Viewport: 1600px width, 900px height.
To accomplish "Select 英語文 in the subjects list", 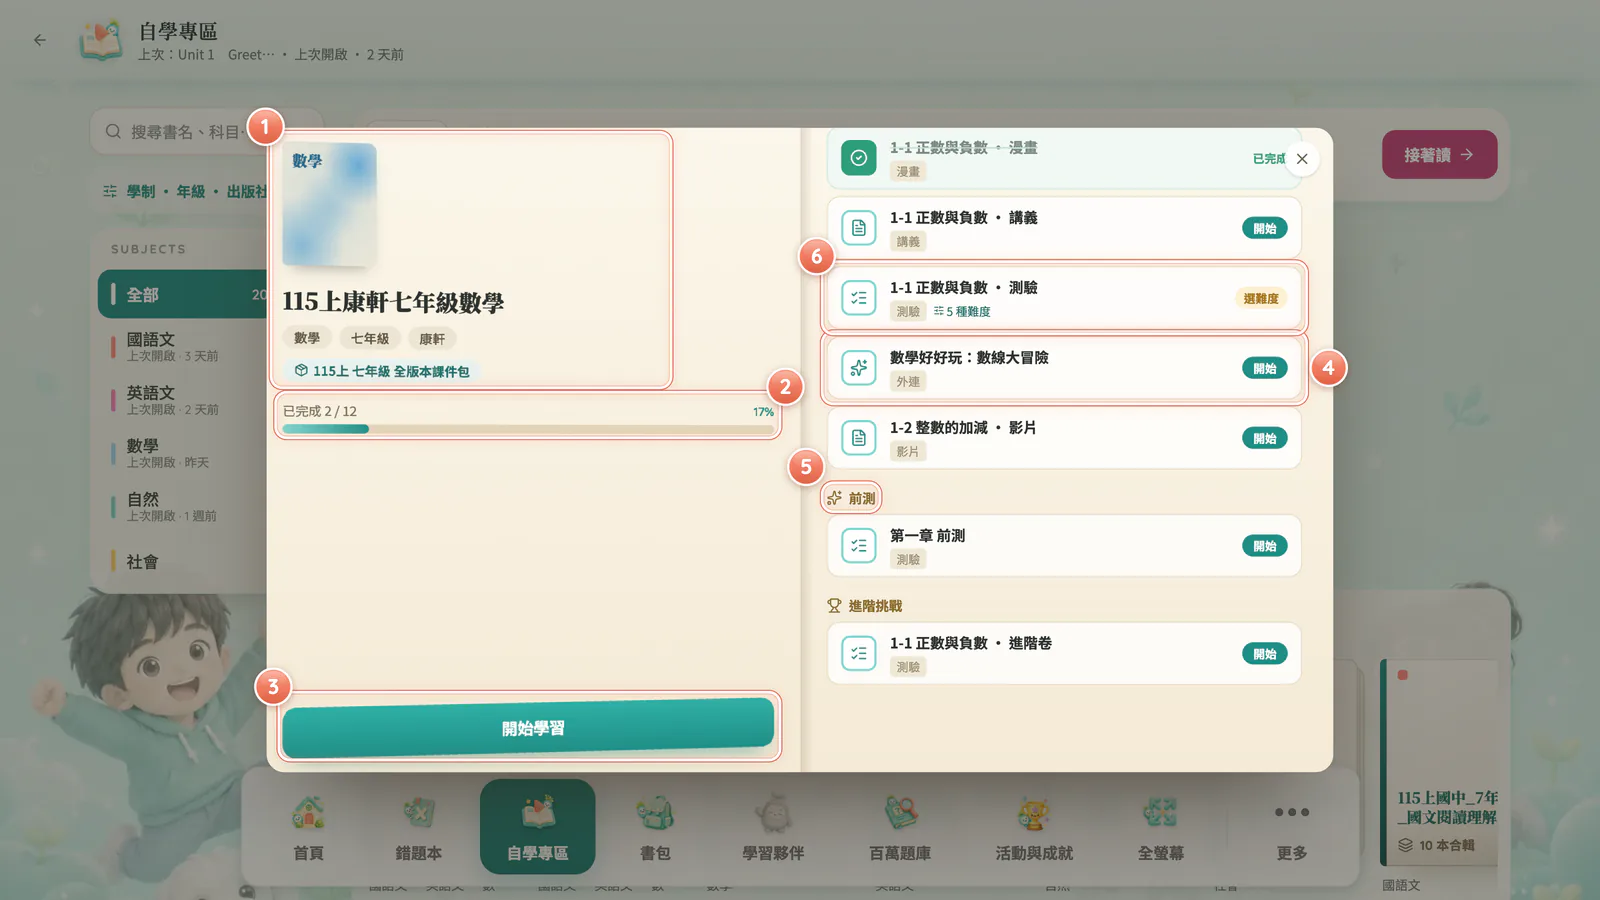I will 184,400.
